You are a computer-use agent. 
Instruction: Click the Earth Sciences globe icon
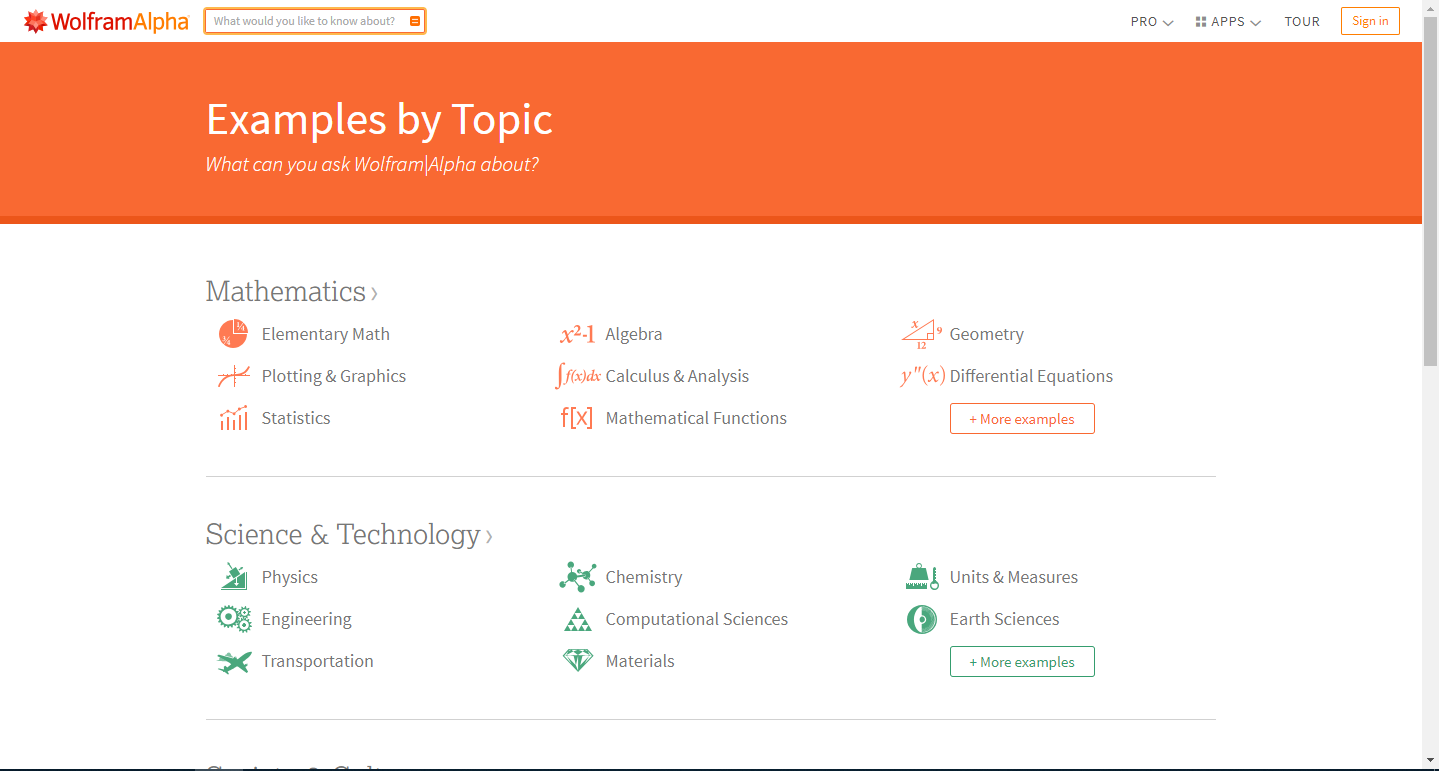tap(921, 619)
